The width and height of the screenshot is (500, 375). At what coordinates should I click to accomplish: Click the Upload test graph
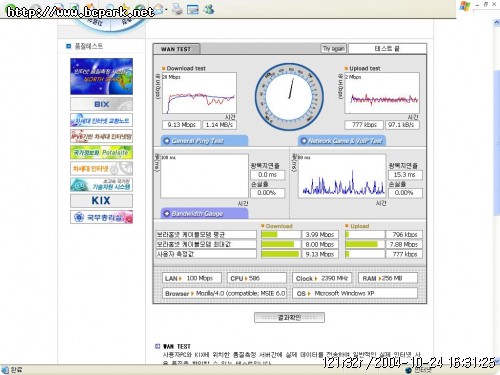pyautogui.click(x=382, y=93)
